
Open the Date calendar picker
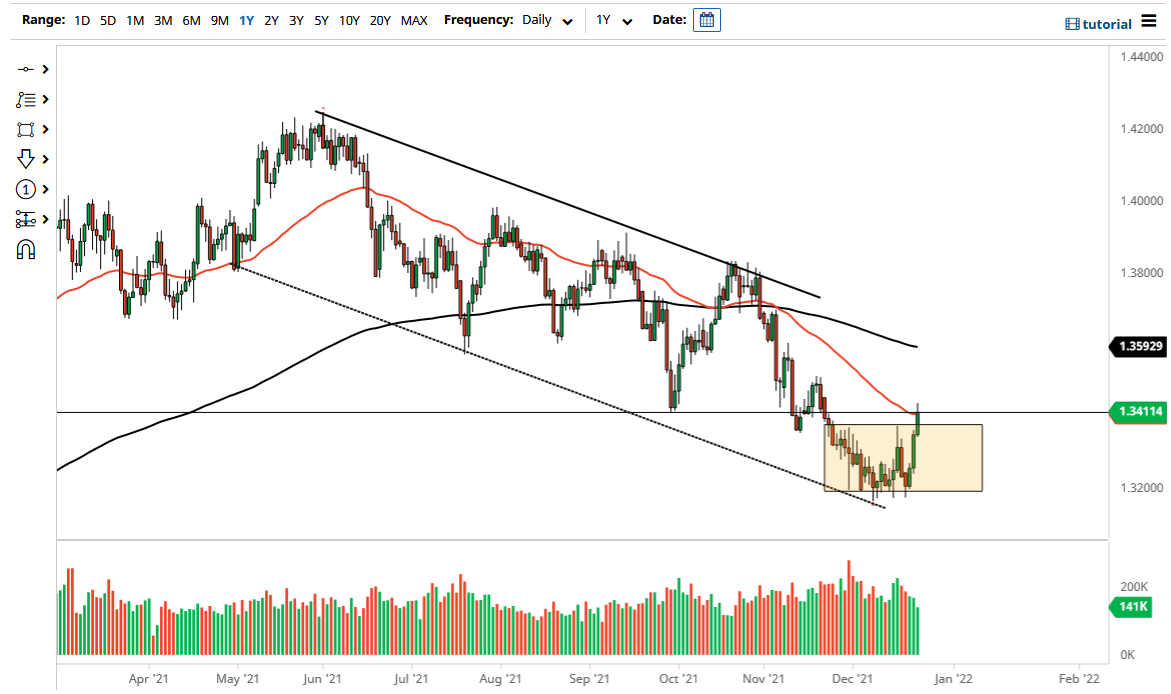click(707, 19)
